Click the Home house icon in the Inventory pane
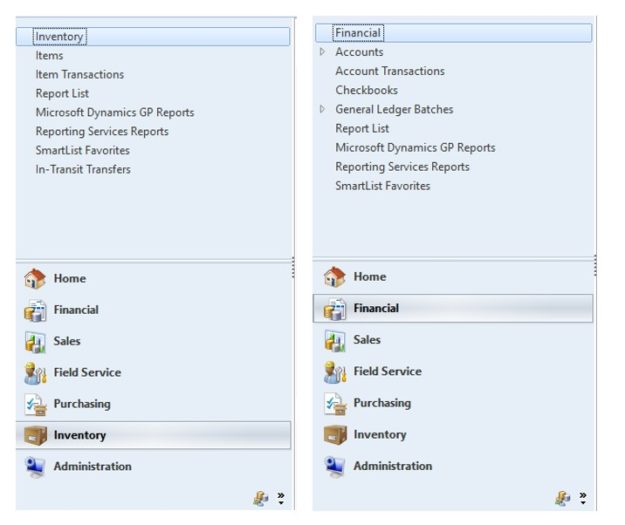This screenshot has height=525, width=625. click(x=35, y=279)
